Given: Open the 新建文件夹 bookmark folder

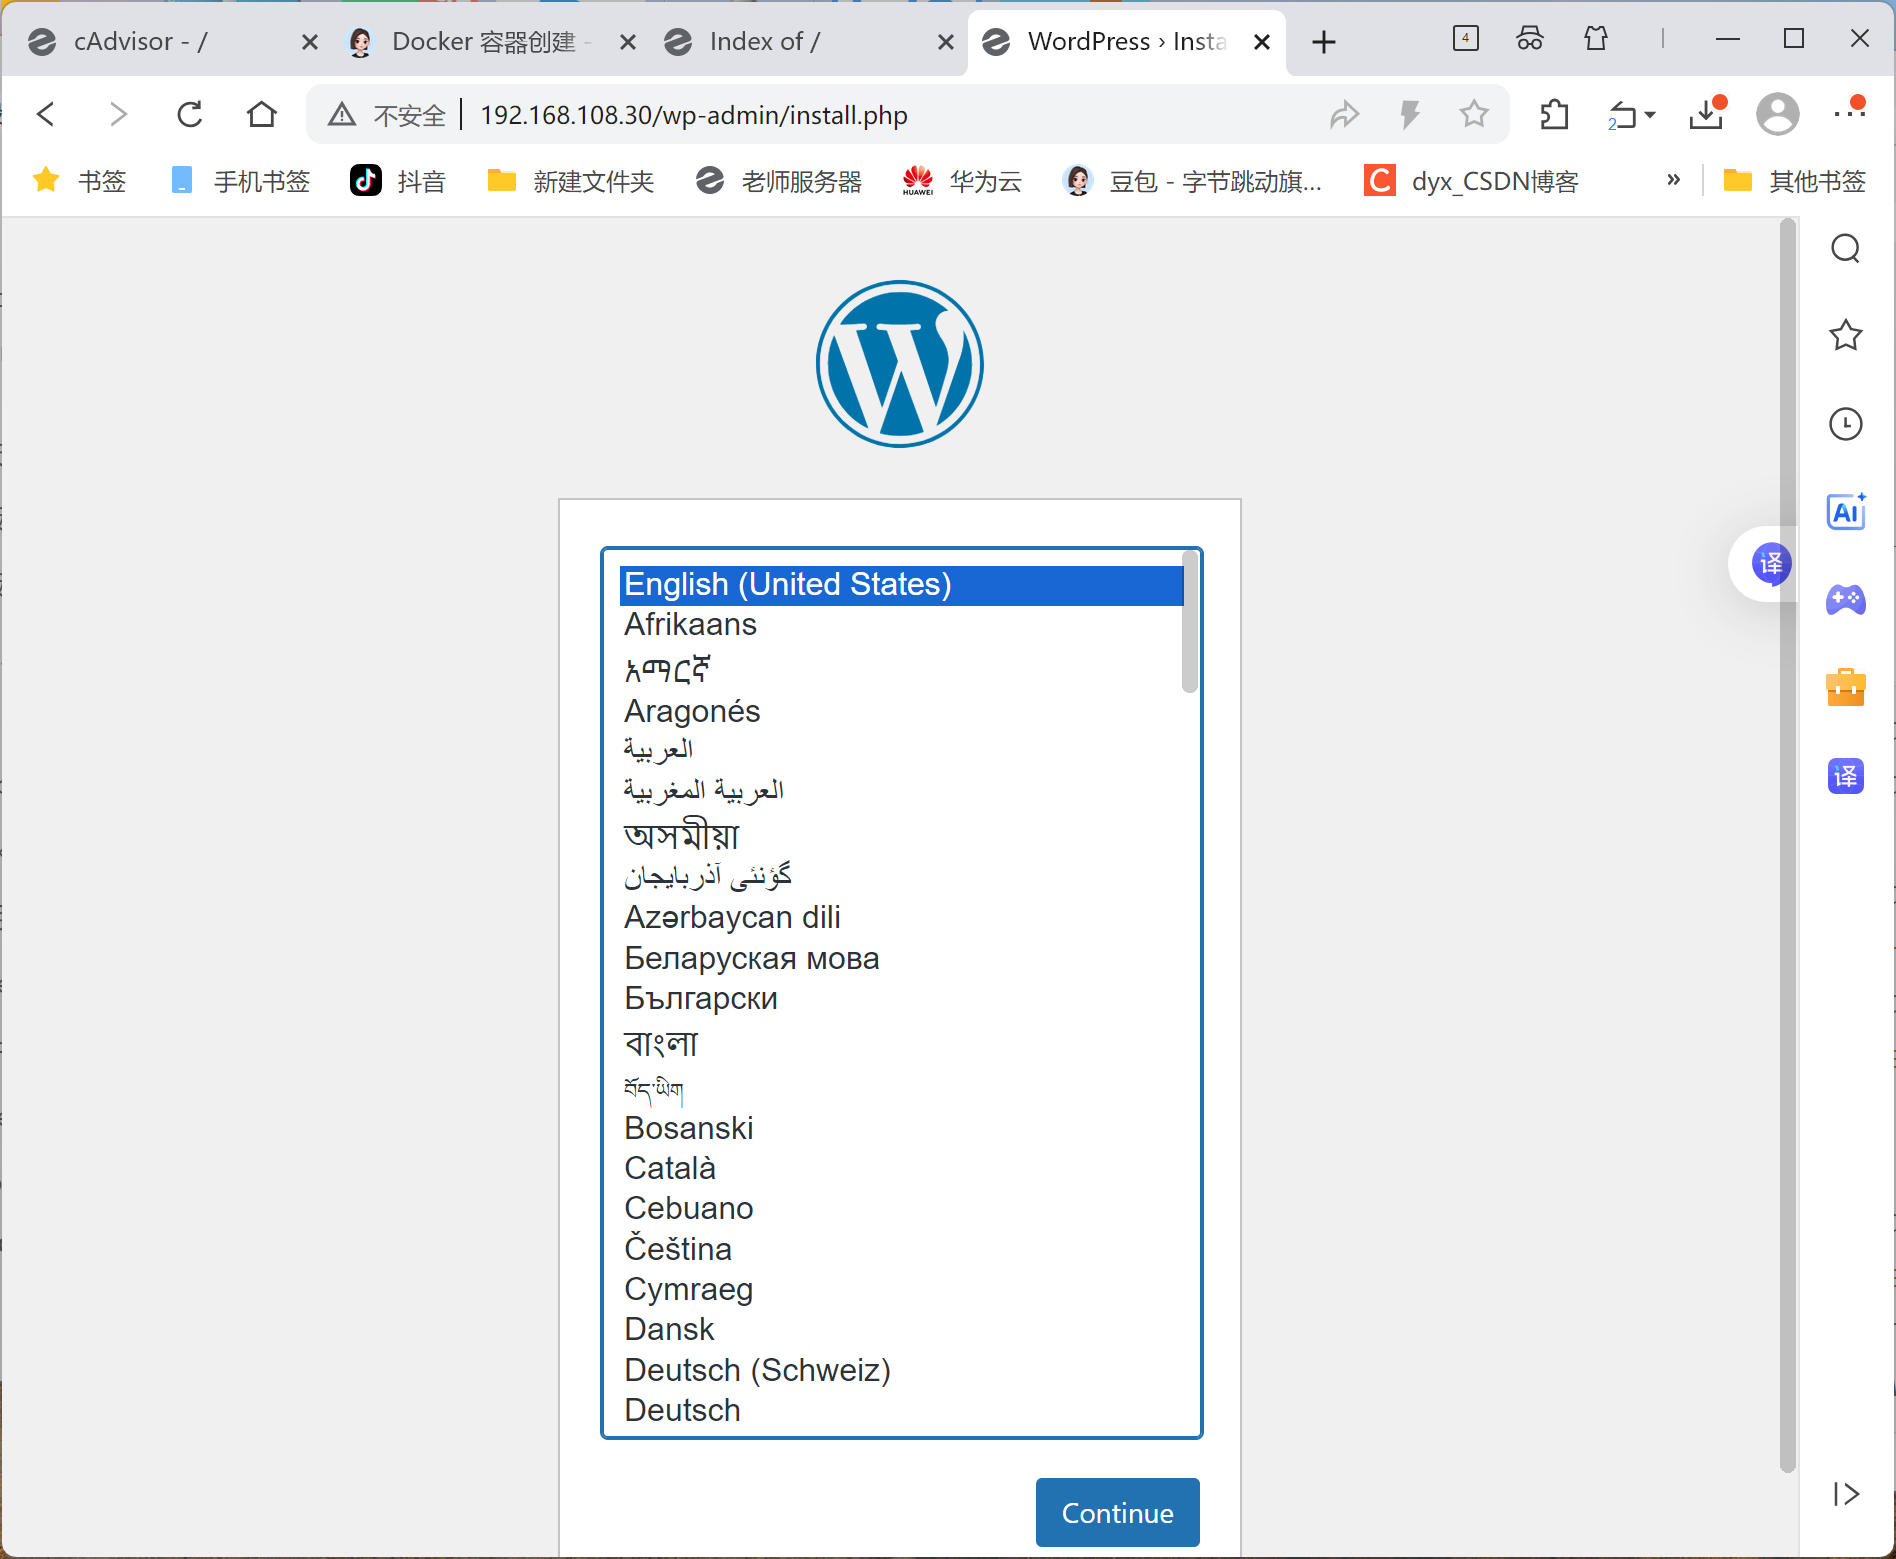Looking at the screenshot, I should point(571,181).
